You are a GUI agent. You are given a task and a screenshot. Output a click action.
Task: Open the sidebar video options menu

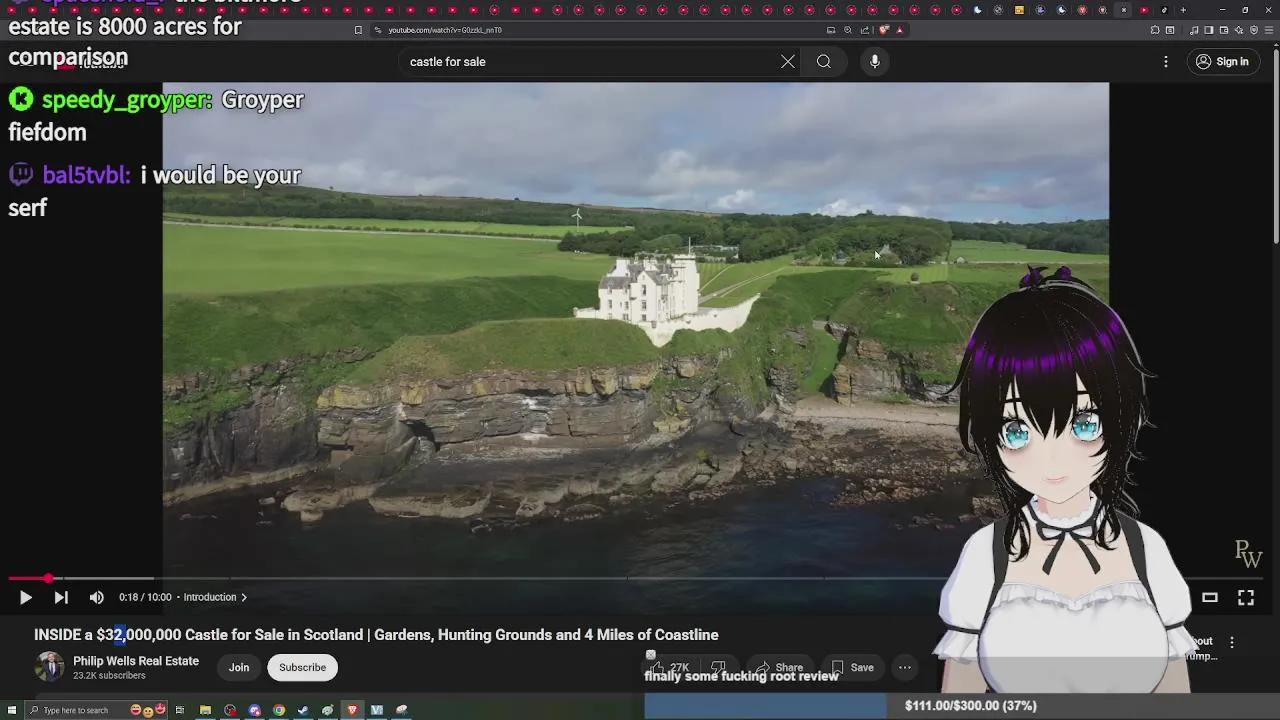pos(1232,642)
